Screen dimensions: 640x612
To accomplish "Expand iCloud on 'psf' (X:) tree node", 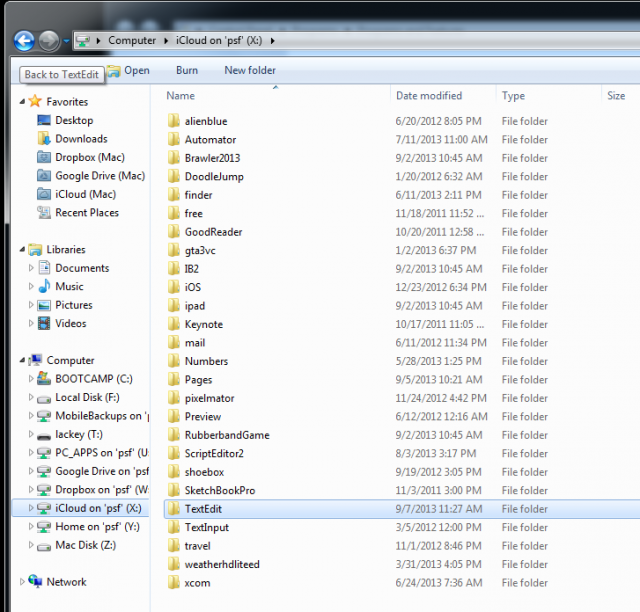I will point(31,508).
